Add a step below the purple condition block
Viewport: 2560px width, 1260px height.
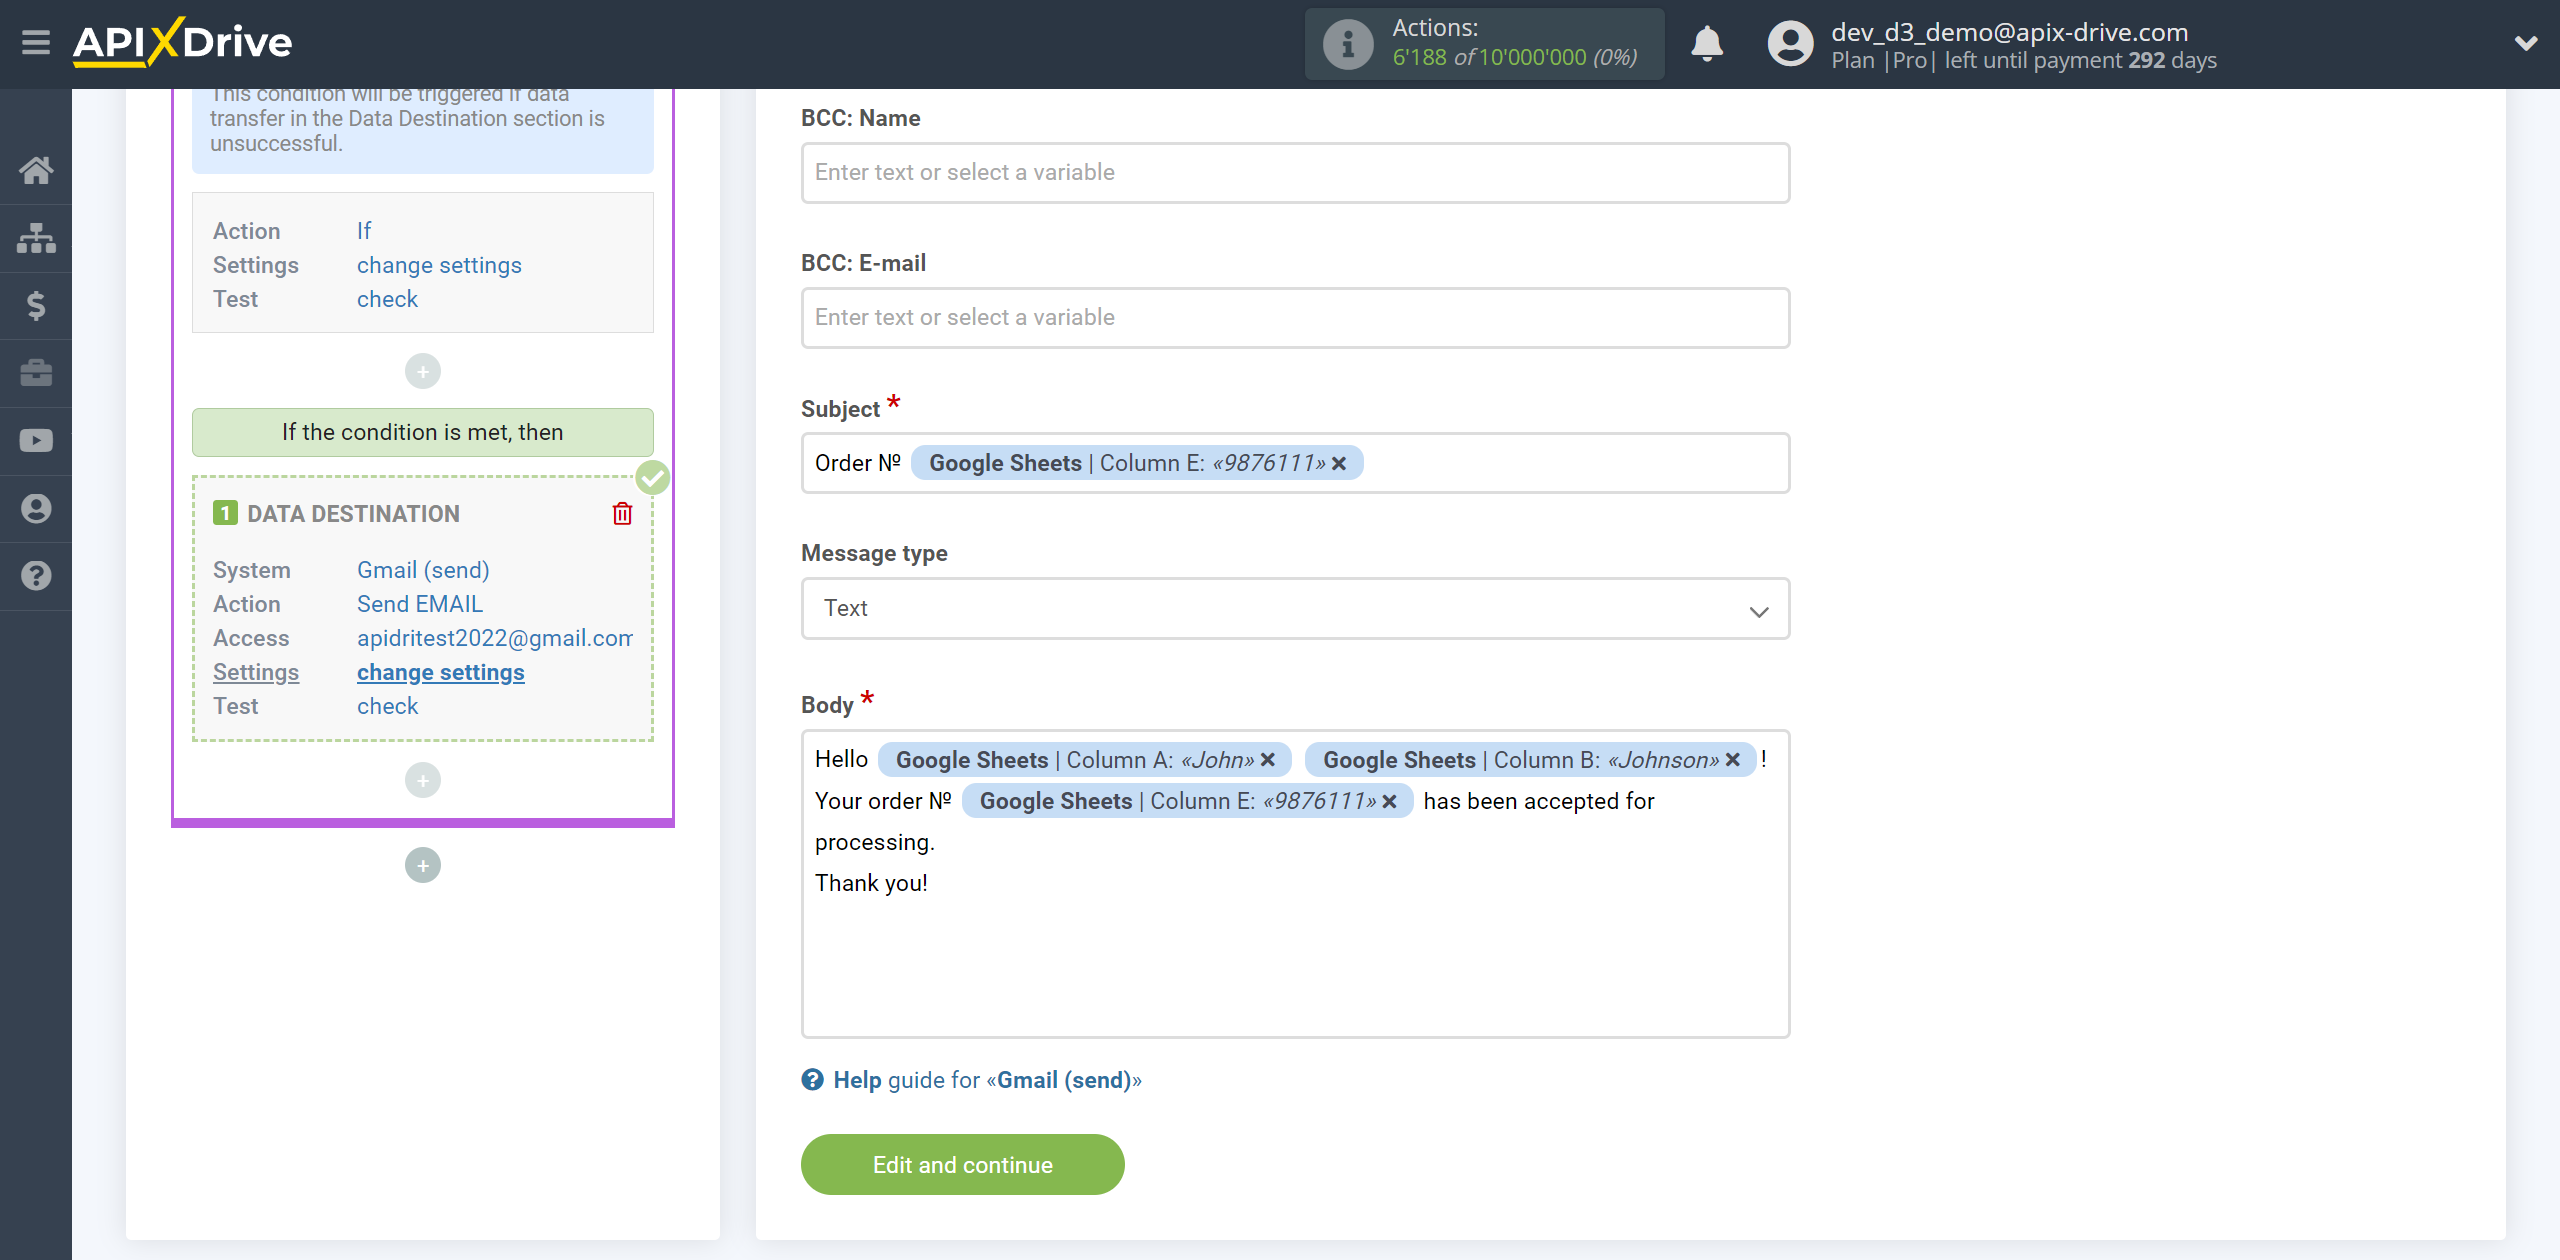coord(423,866)
